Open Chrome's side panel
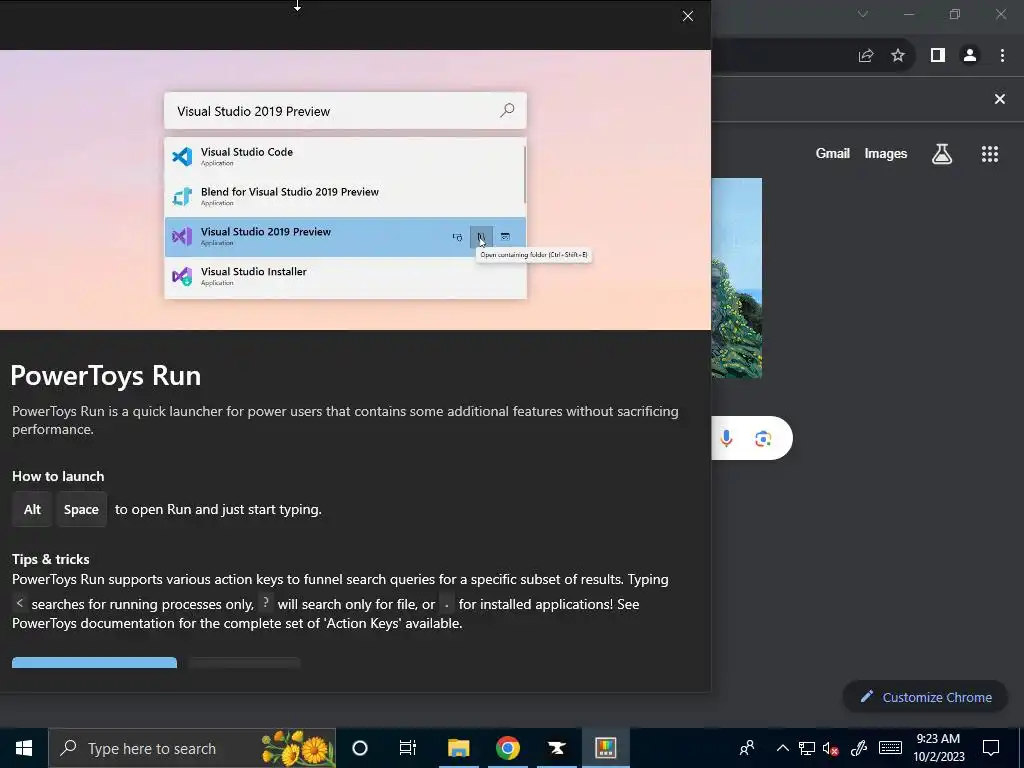 tap(938, 56)
